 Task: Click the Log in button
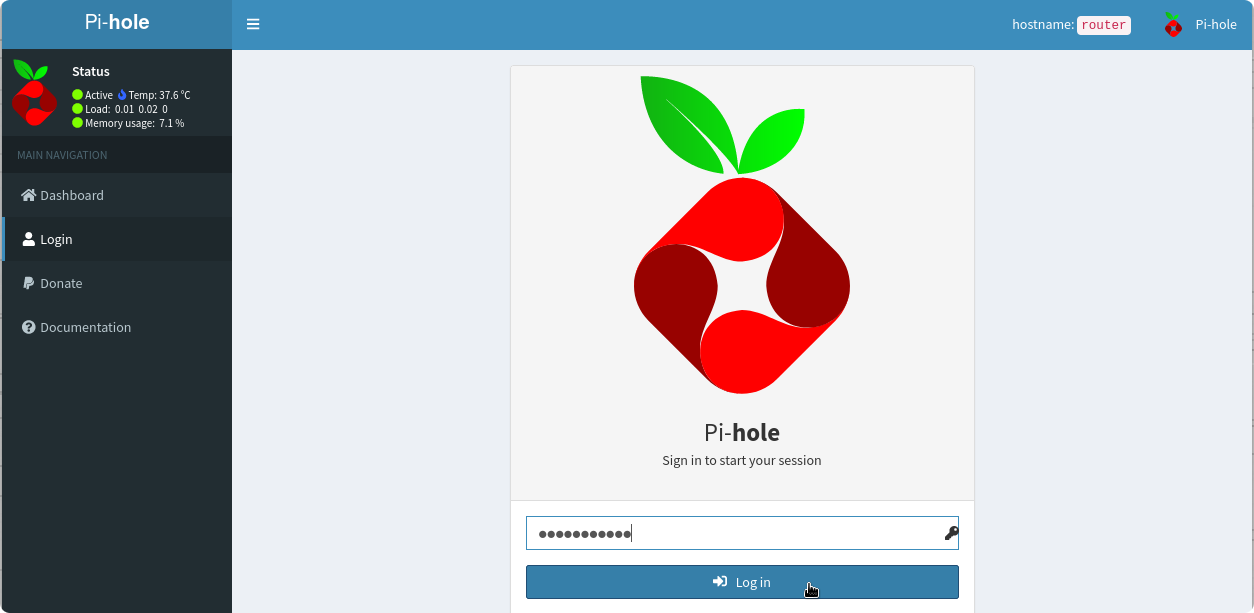742,582
